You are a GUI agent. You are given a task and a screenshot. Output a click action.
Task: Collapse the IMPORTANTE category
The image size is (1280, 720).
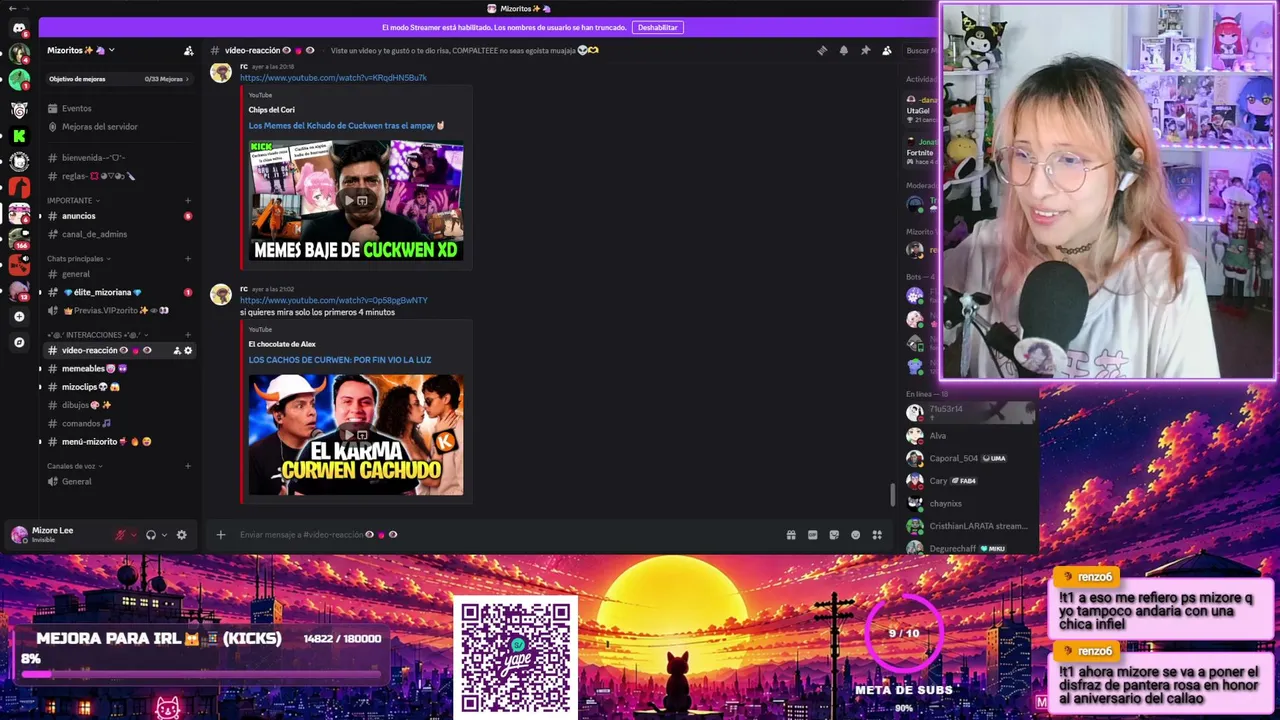click(73, 201)
